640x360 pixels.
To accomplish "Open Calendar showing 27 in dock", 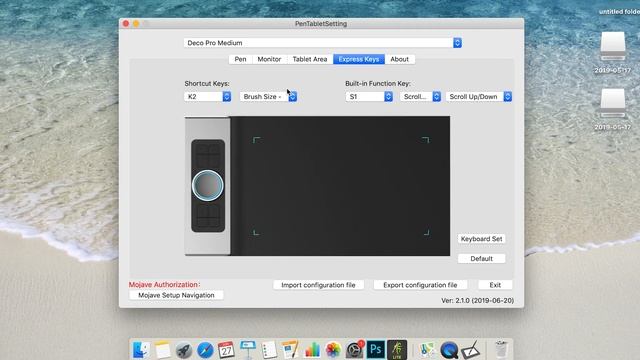I will [x=226, y=350].
